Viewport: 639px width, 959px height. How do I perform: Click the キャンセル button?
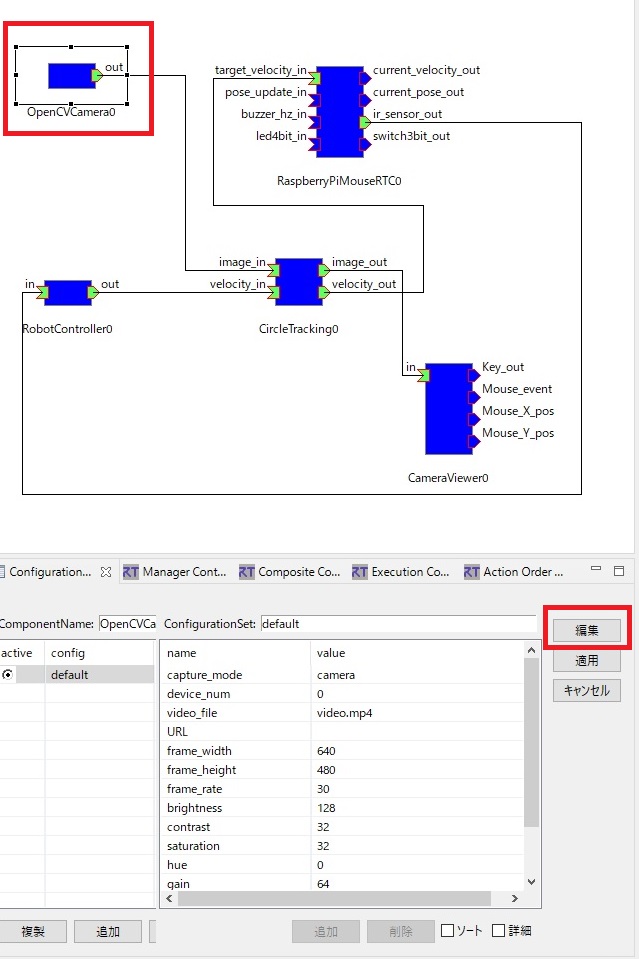pos(586,691)
